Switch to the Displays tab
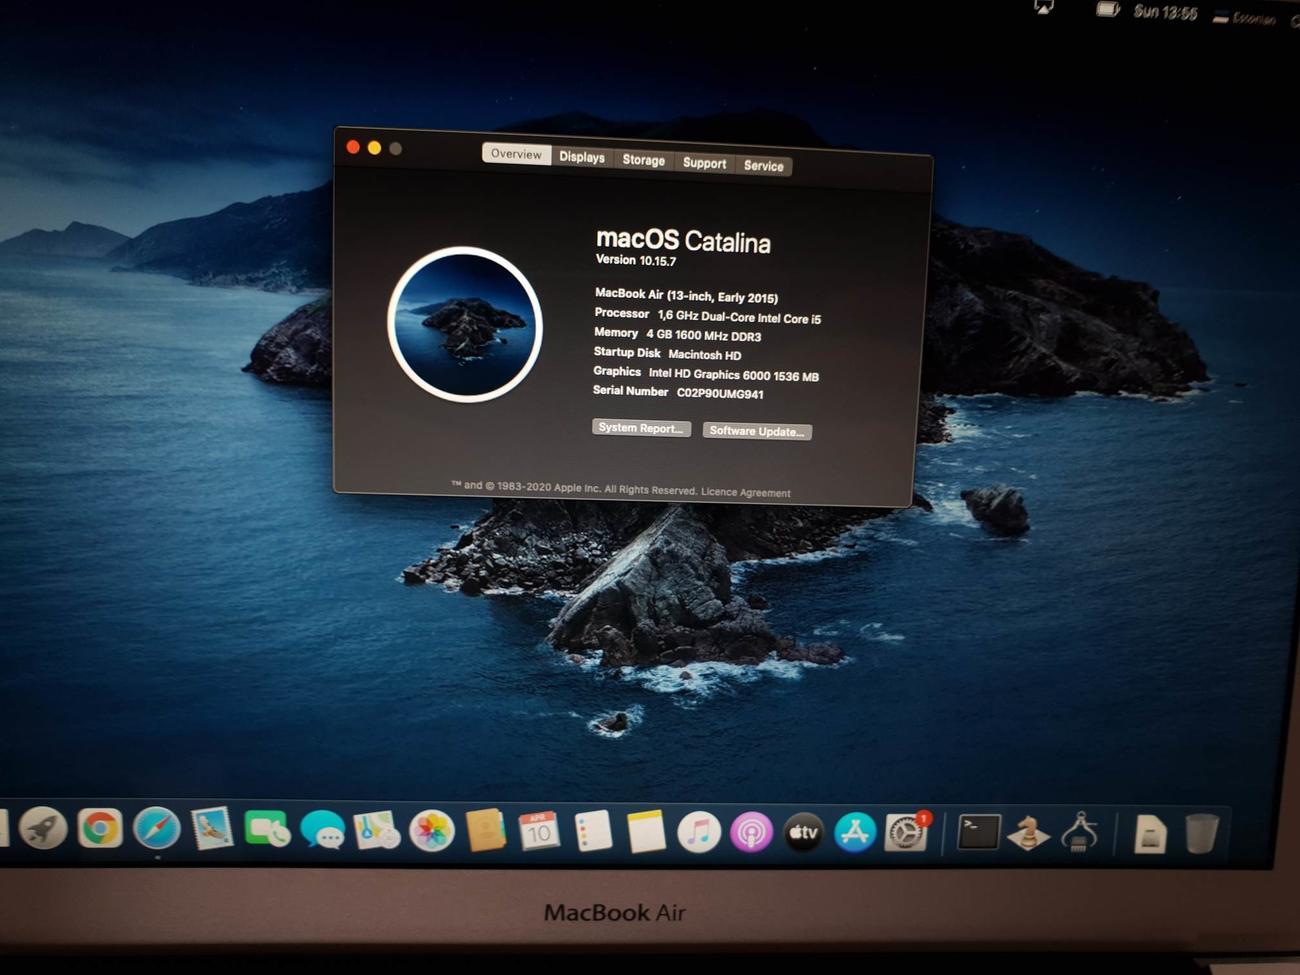The image size is (1300, 975). 582,157
